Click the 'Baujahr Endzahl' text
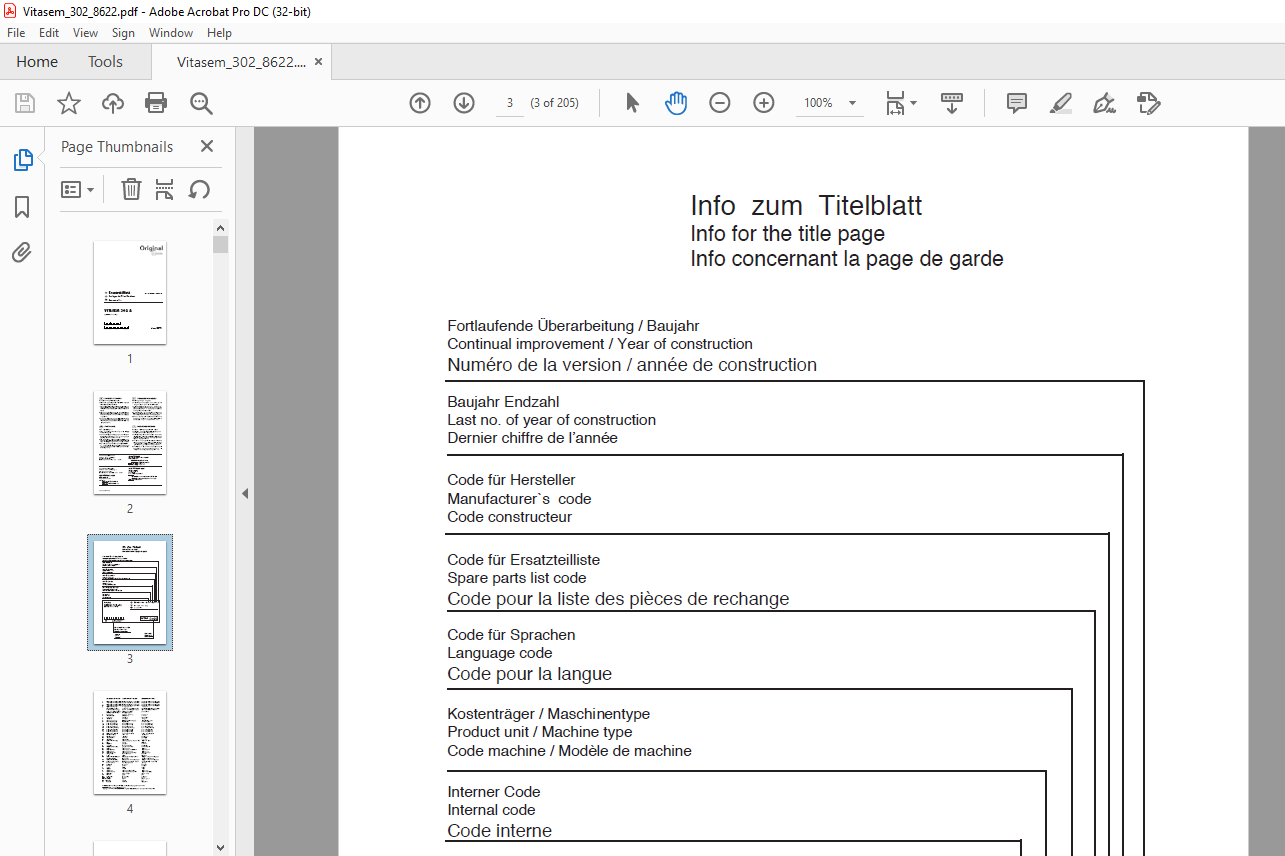Image resolution: width=1285 pixels, height=856 pixels. pyautogui.click(x=503, y=402)
